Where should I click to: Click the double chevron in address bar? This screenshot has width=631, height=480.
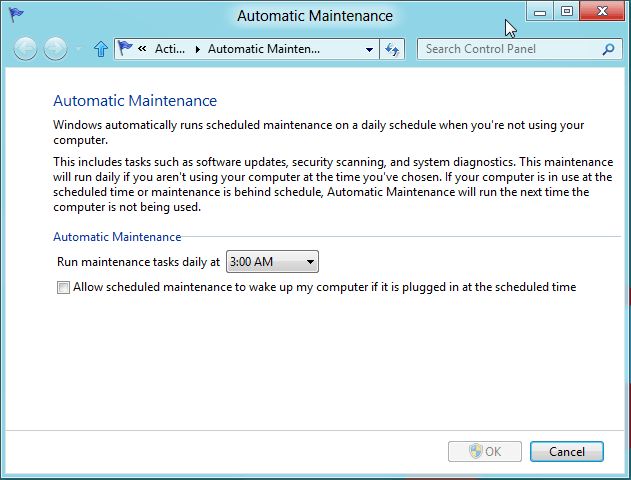pos(142,49)
